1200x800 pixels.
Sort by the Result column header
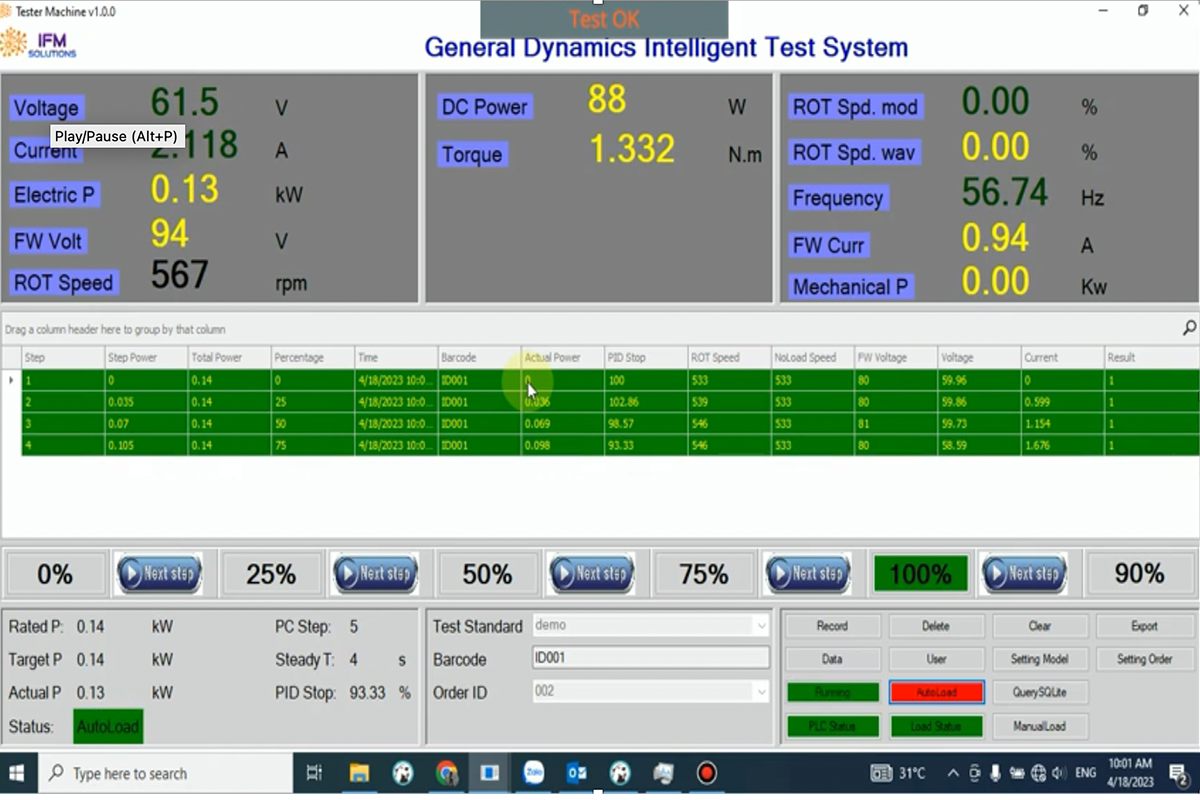pos(1151,357)
